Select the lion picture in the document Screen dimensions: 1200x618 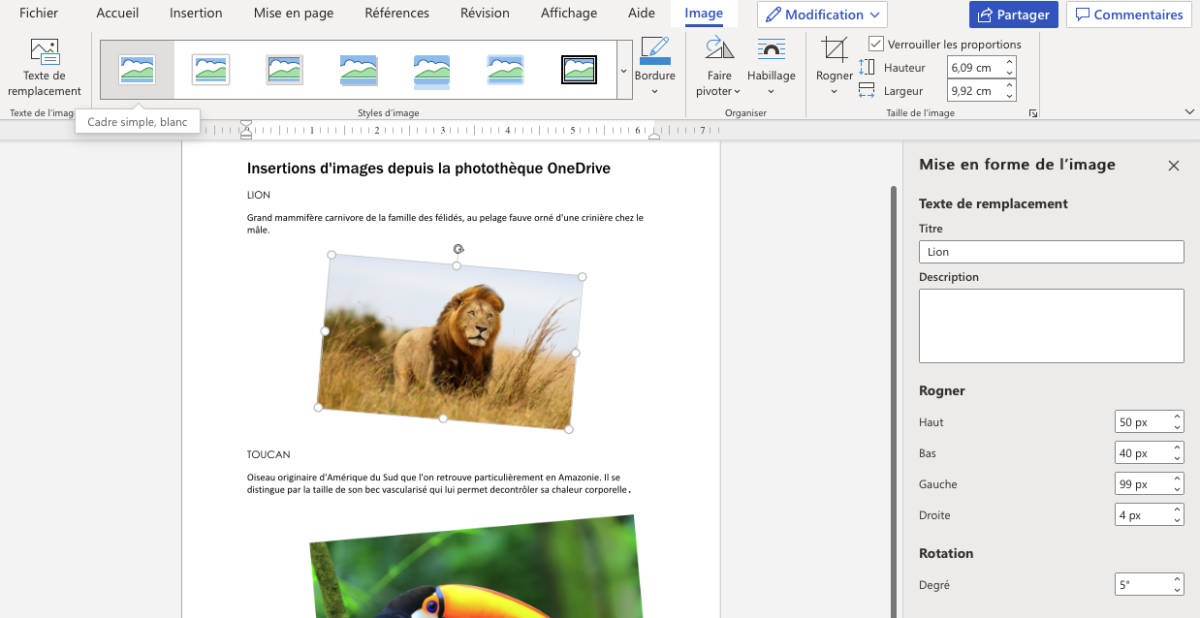pyautogui.click(x=450, y=341)
